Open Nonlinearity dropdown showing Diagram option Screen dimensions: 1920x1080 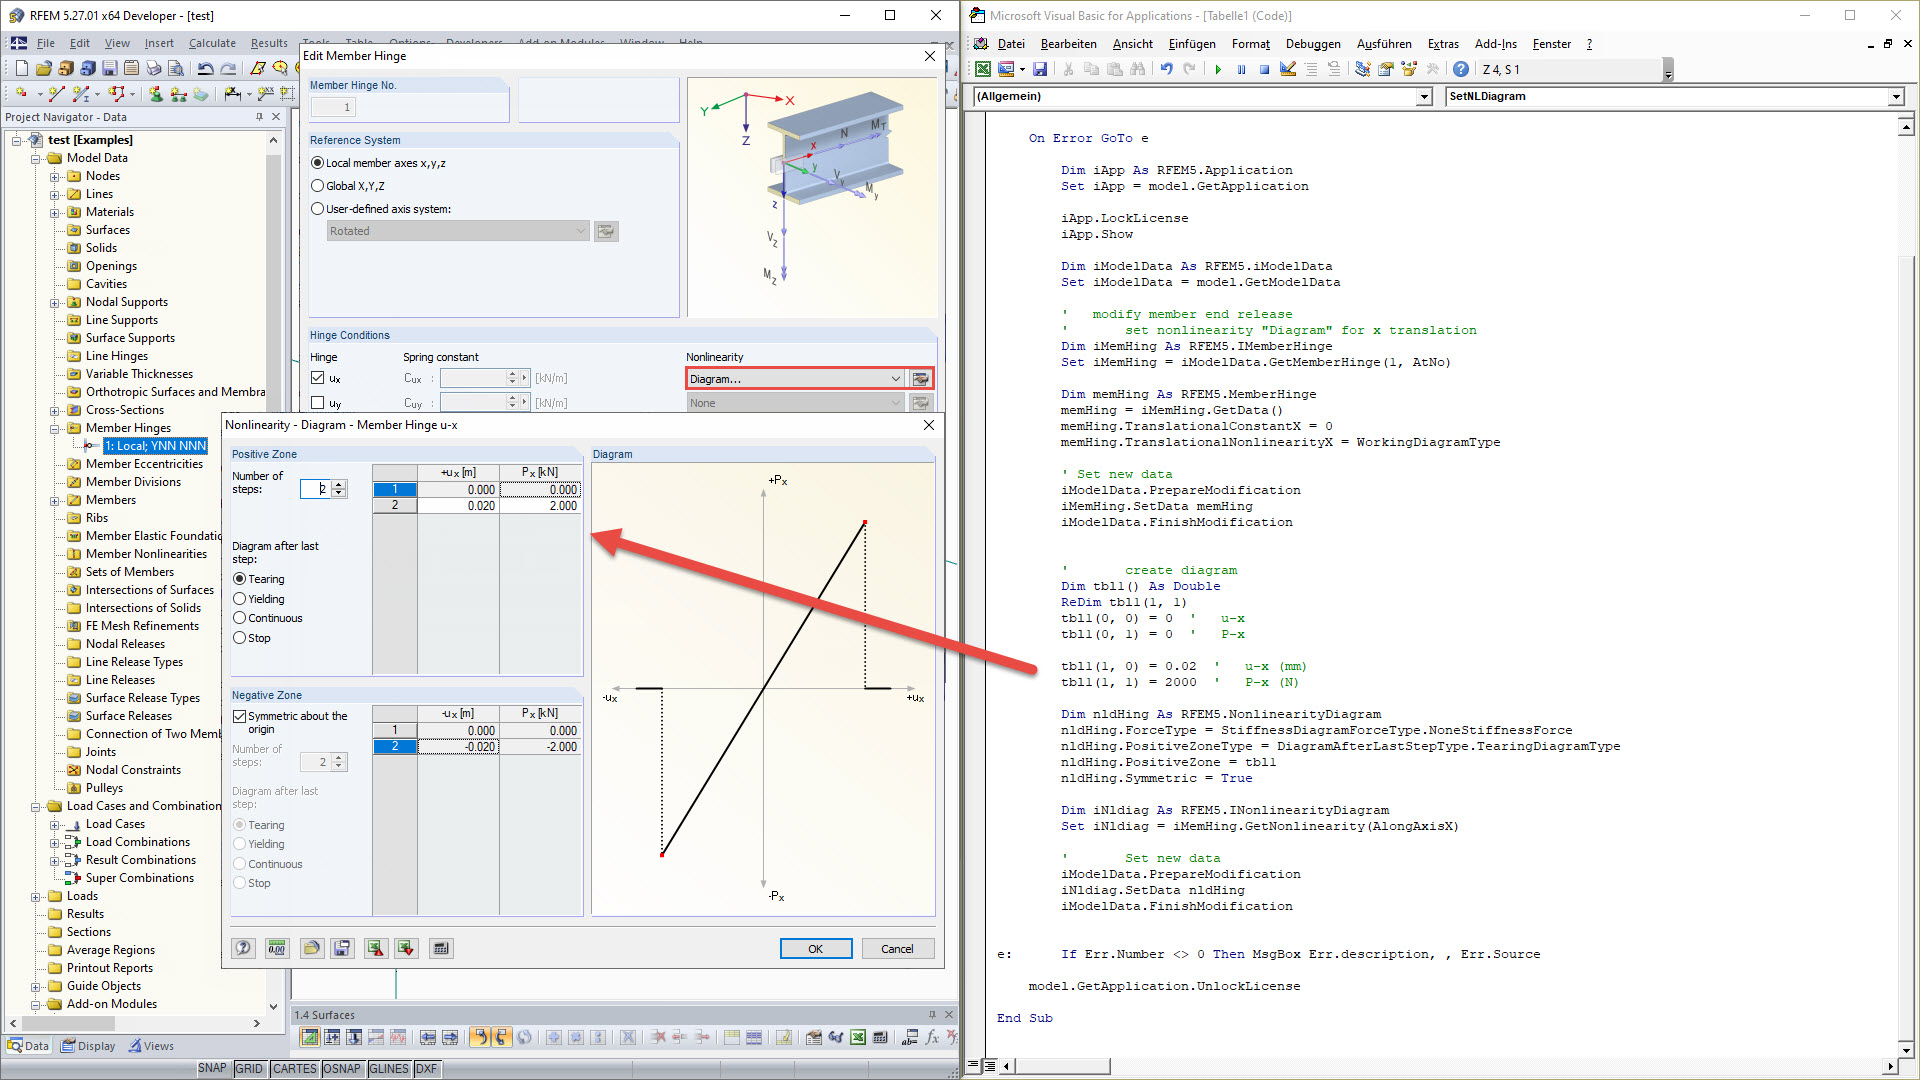(x=793, y=378)
